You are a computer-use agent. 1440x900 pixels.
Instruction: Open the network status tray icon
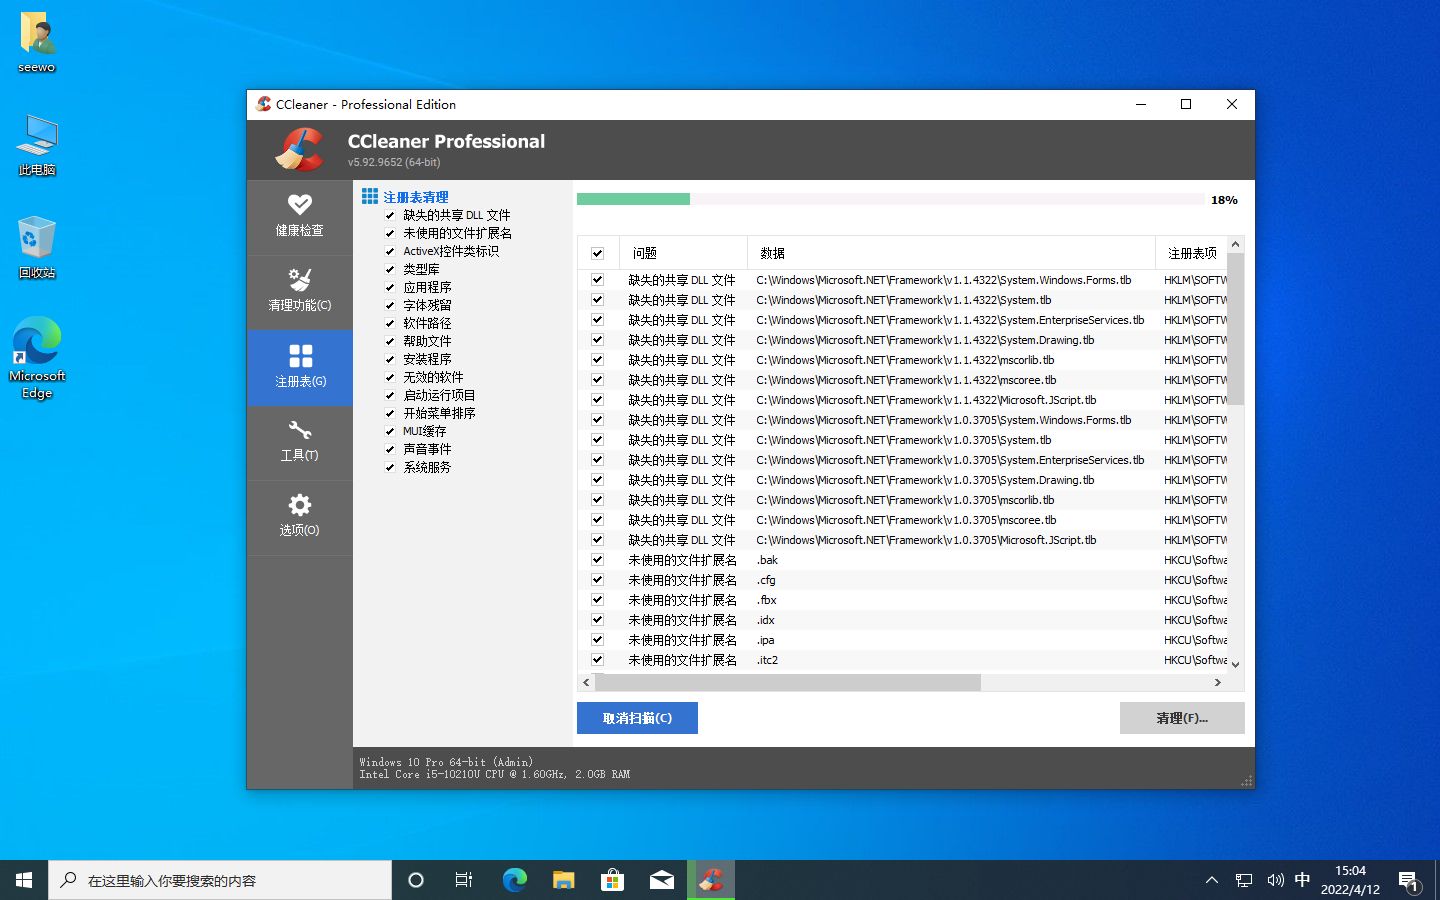pyautogui.click(x=1244, y=880)
